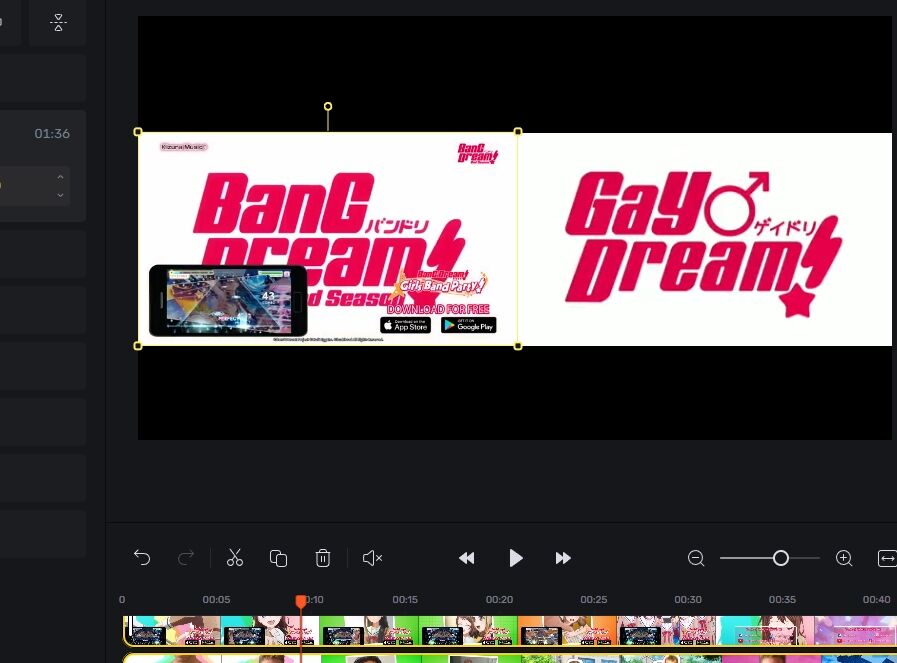Click the phone gameplay image in preview
This screenshot has width=897, height=663.
click(x=228, y=301)
